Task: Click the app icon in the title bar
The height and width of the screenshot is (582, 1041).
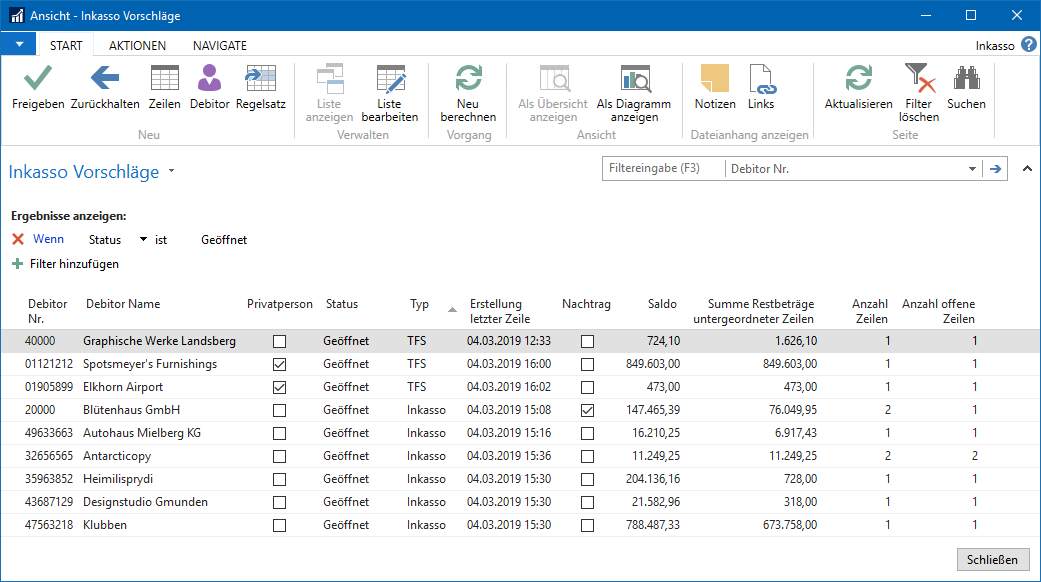Action: pyautogui.click(x=17, y=15)
